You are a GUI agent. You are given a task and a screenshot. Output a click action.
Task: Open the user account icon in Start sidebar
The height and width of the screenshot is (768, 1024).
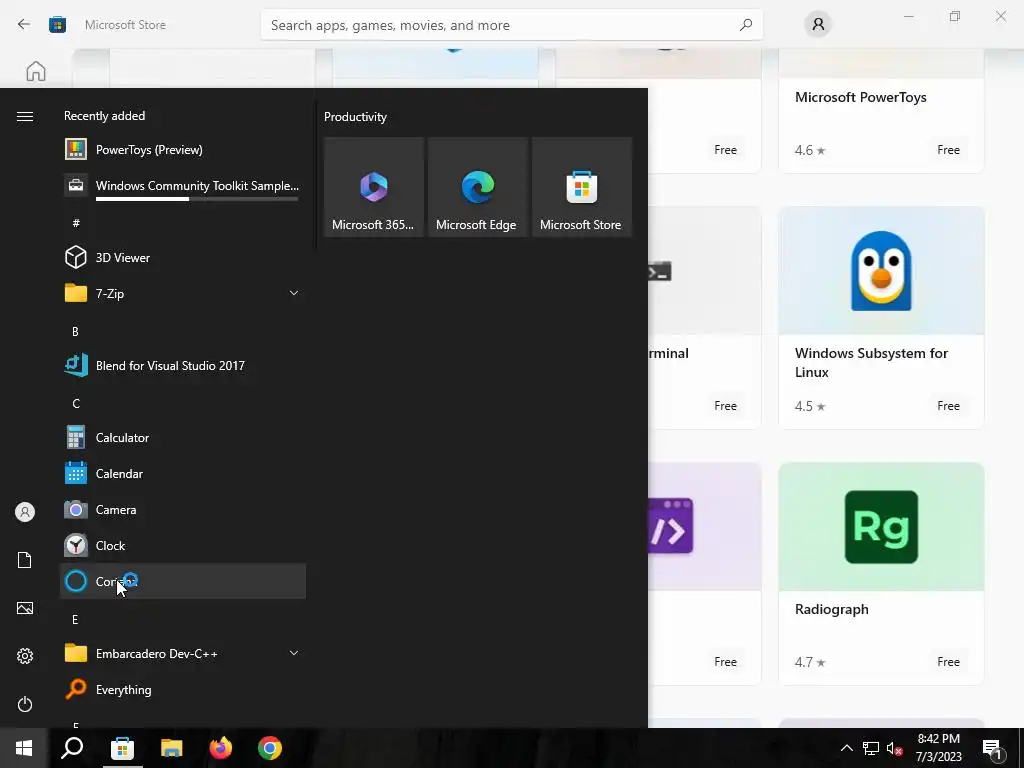point(25,512)
